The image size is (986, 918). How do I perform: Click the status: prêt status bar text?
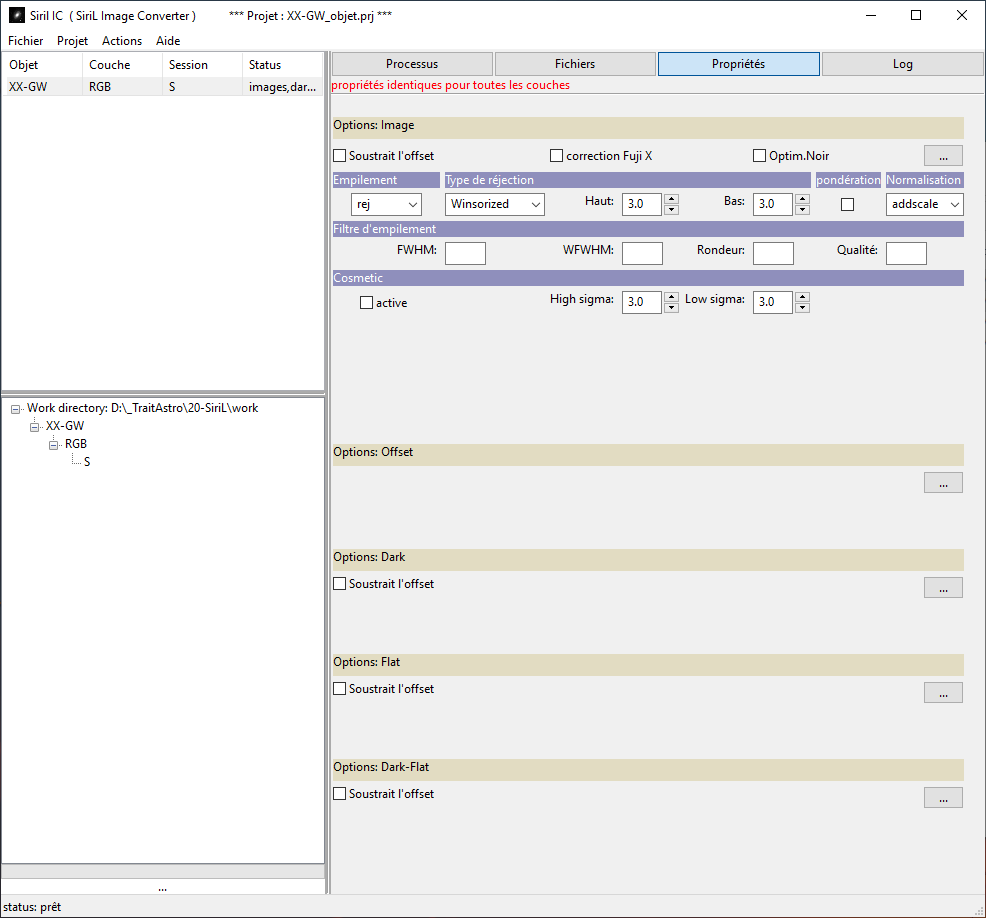pos(32,907)
